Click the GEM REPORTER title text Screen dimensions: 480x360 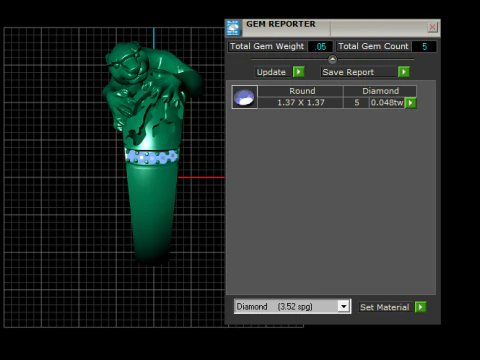point(281,24)
